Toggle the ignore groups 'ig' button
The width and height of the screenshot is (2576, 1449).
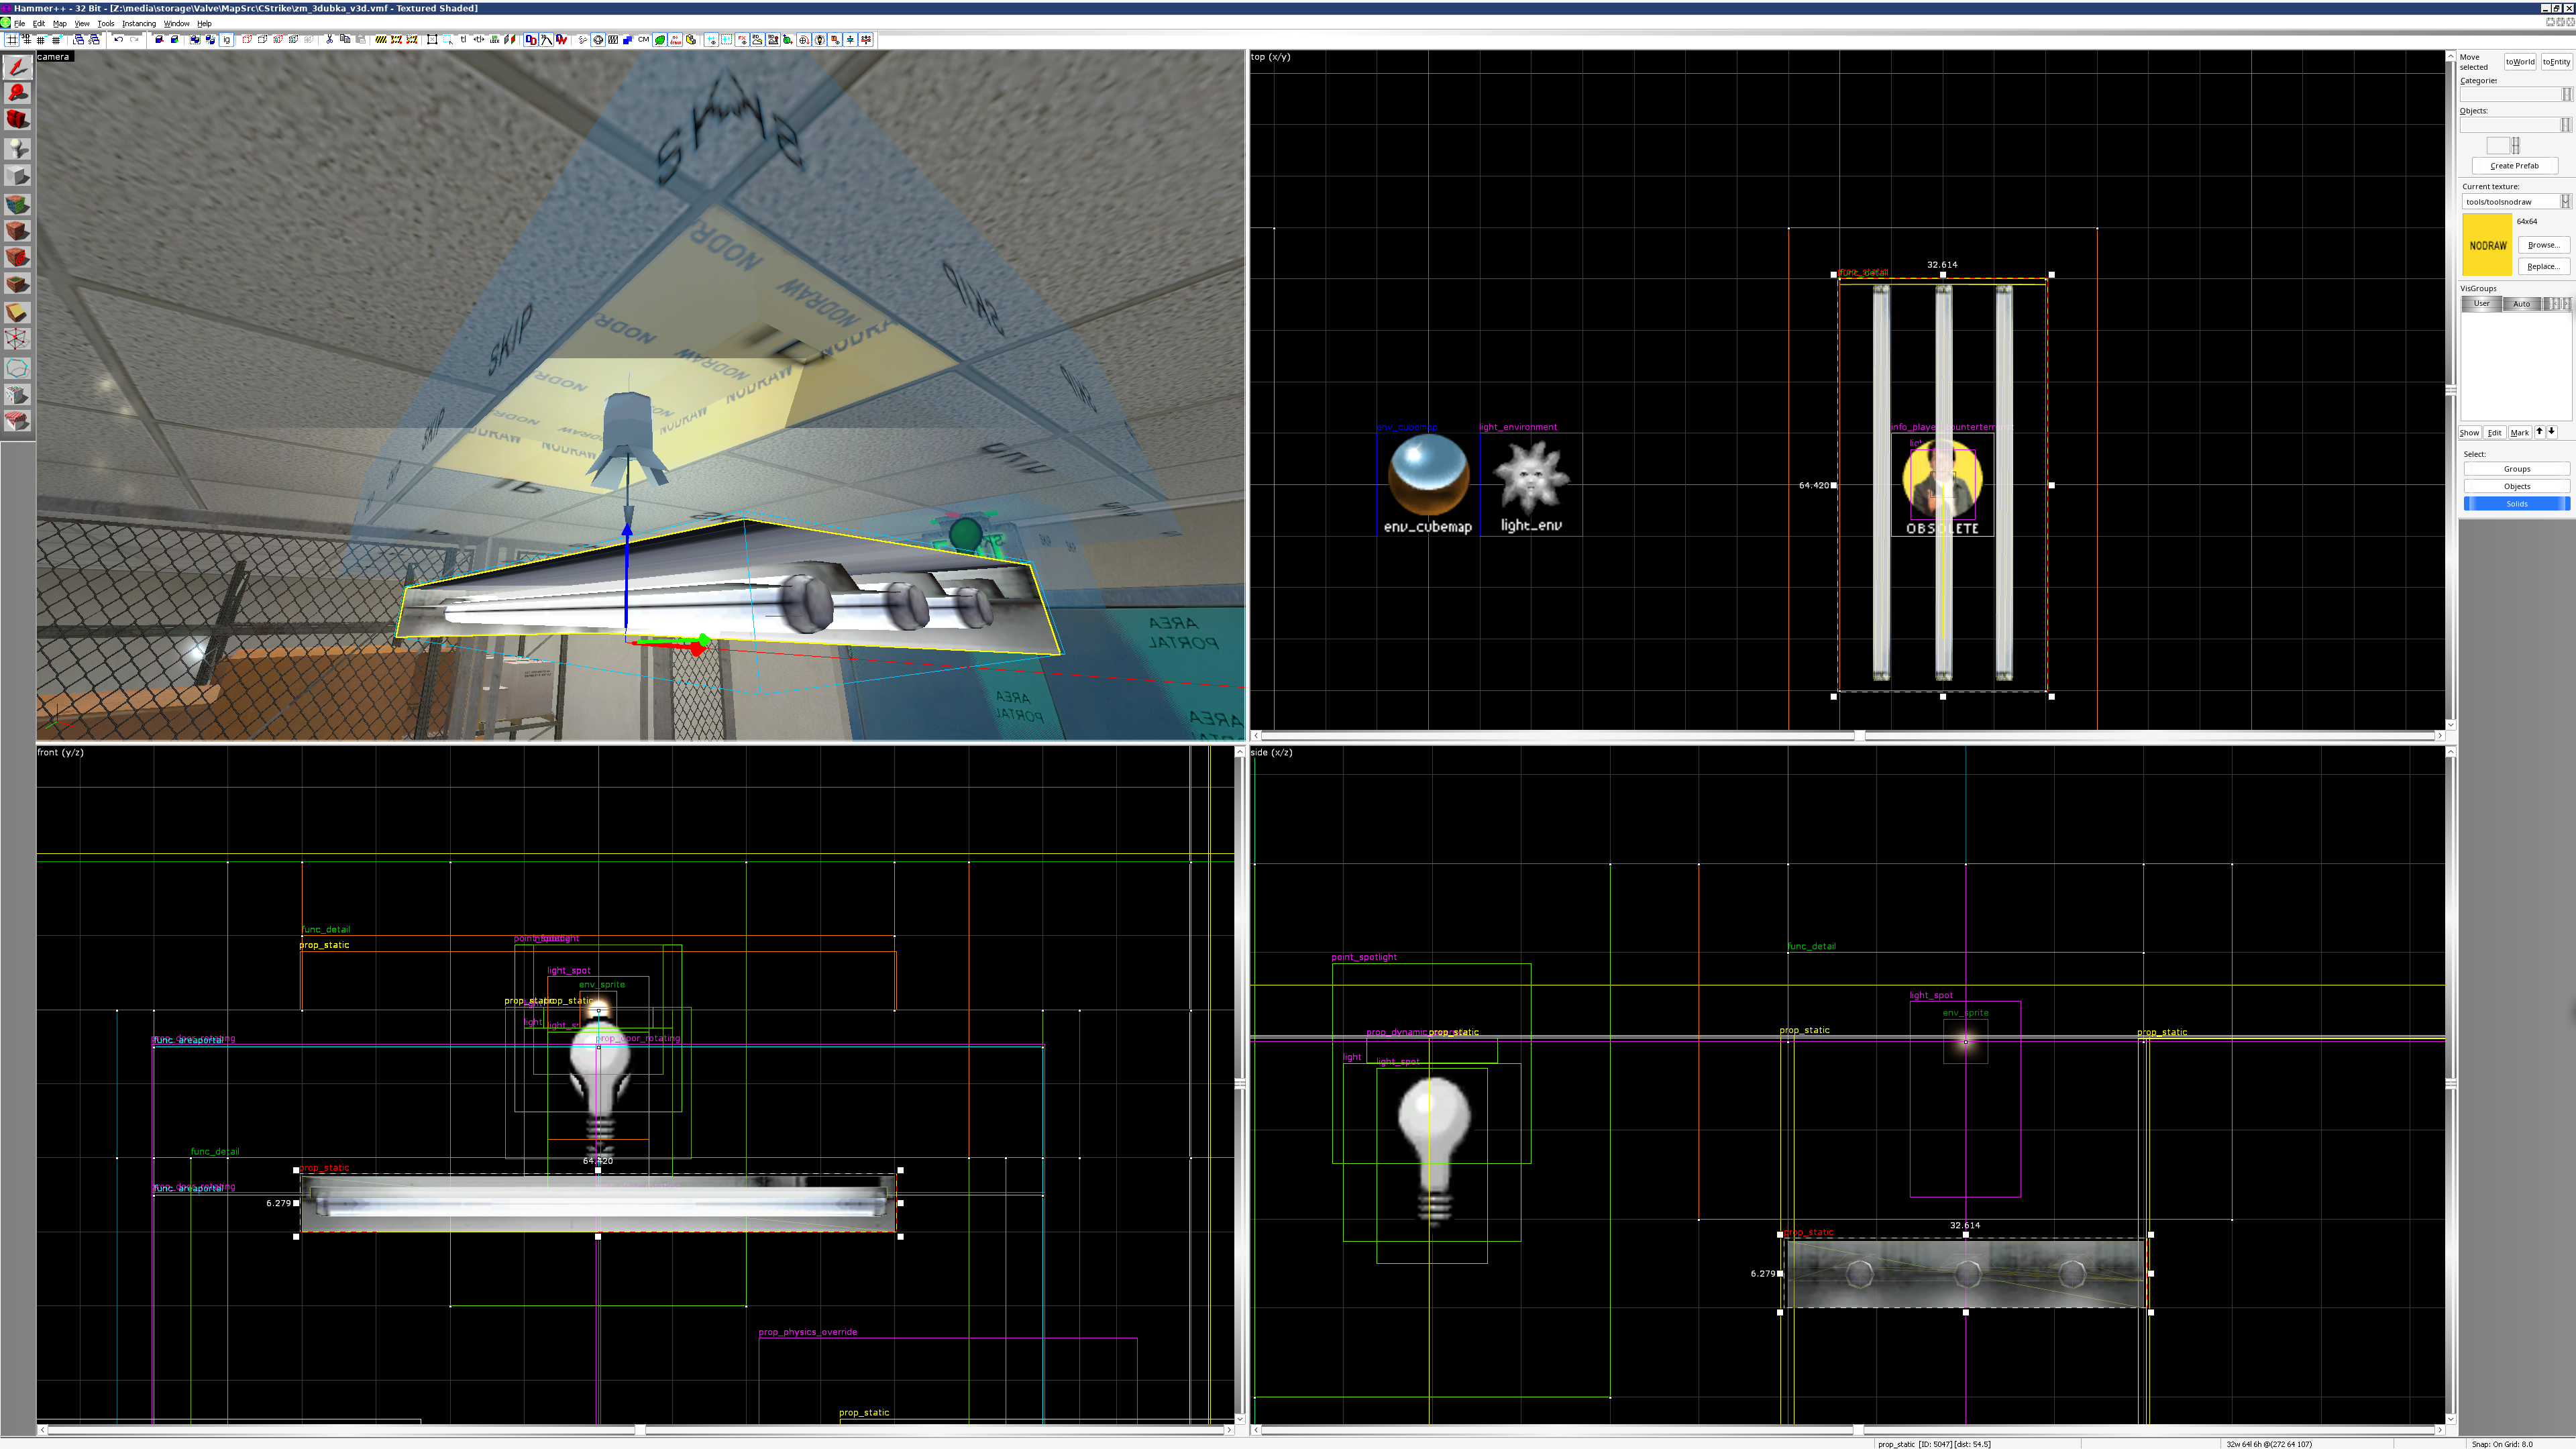point(226,40)
